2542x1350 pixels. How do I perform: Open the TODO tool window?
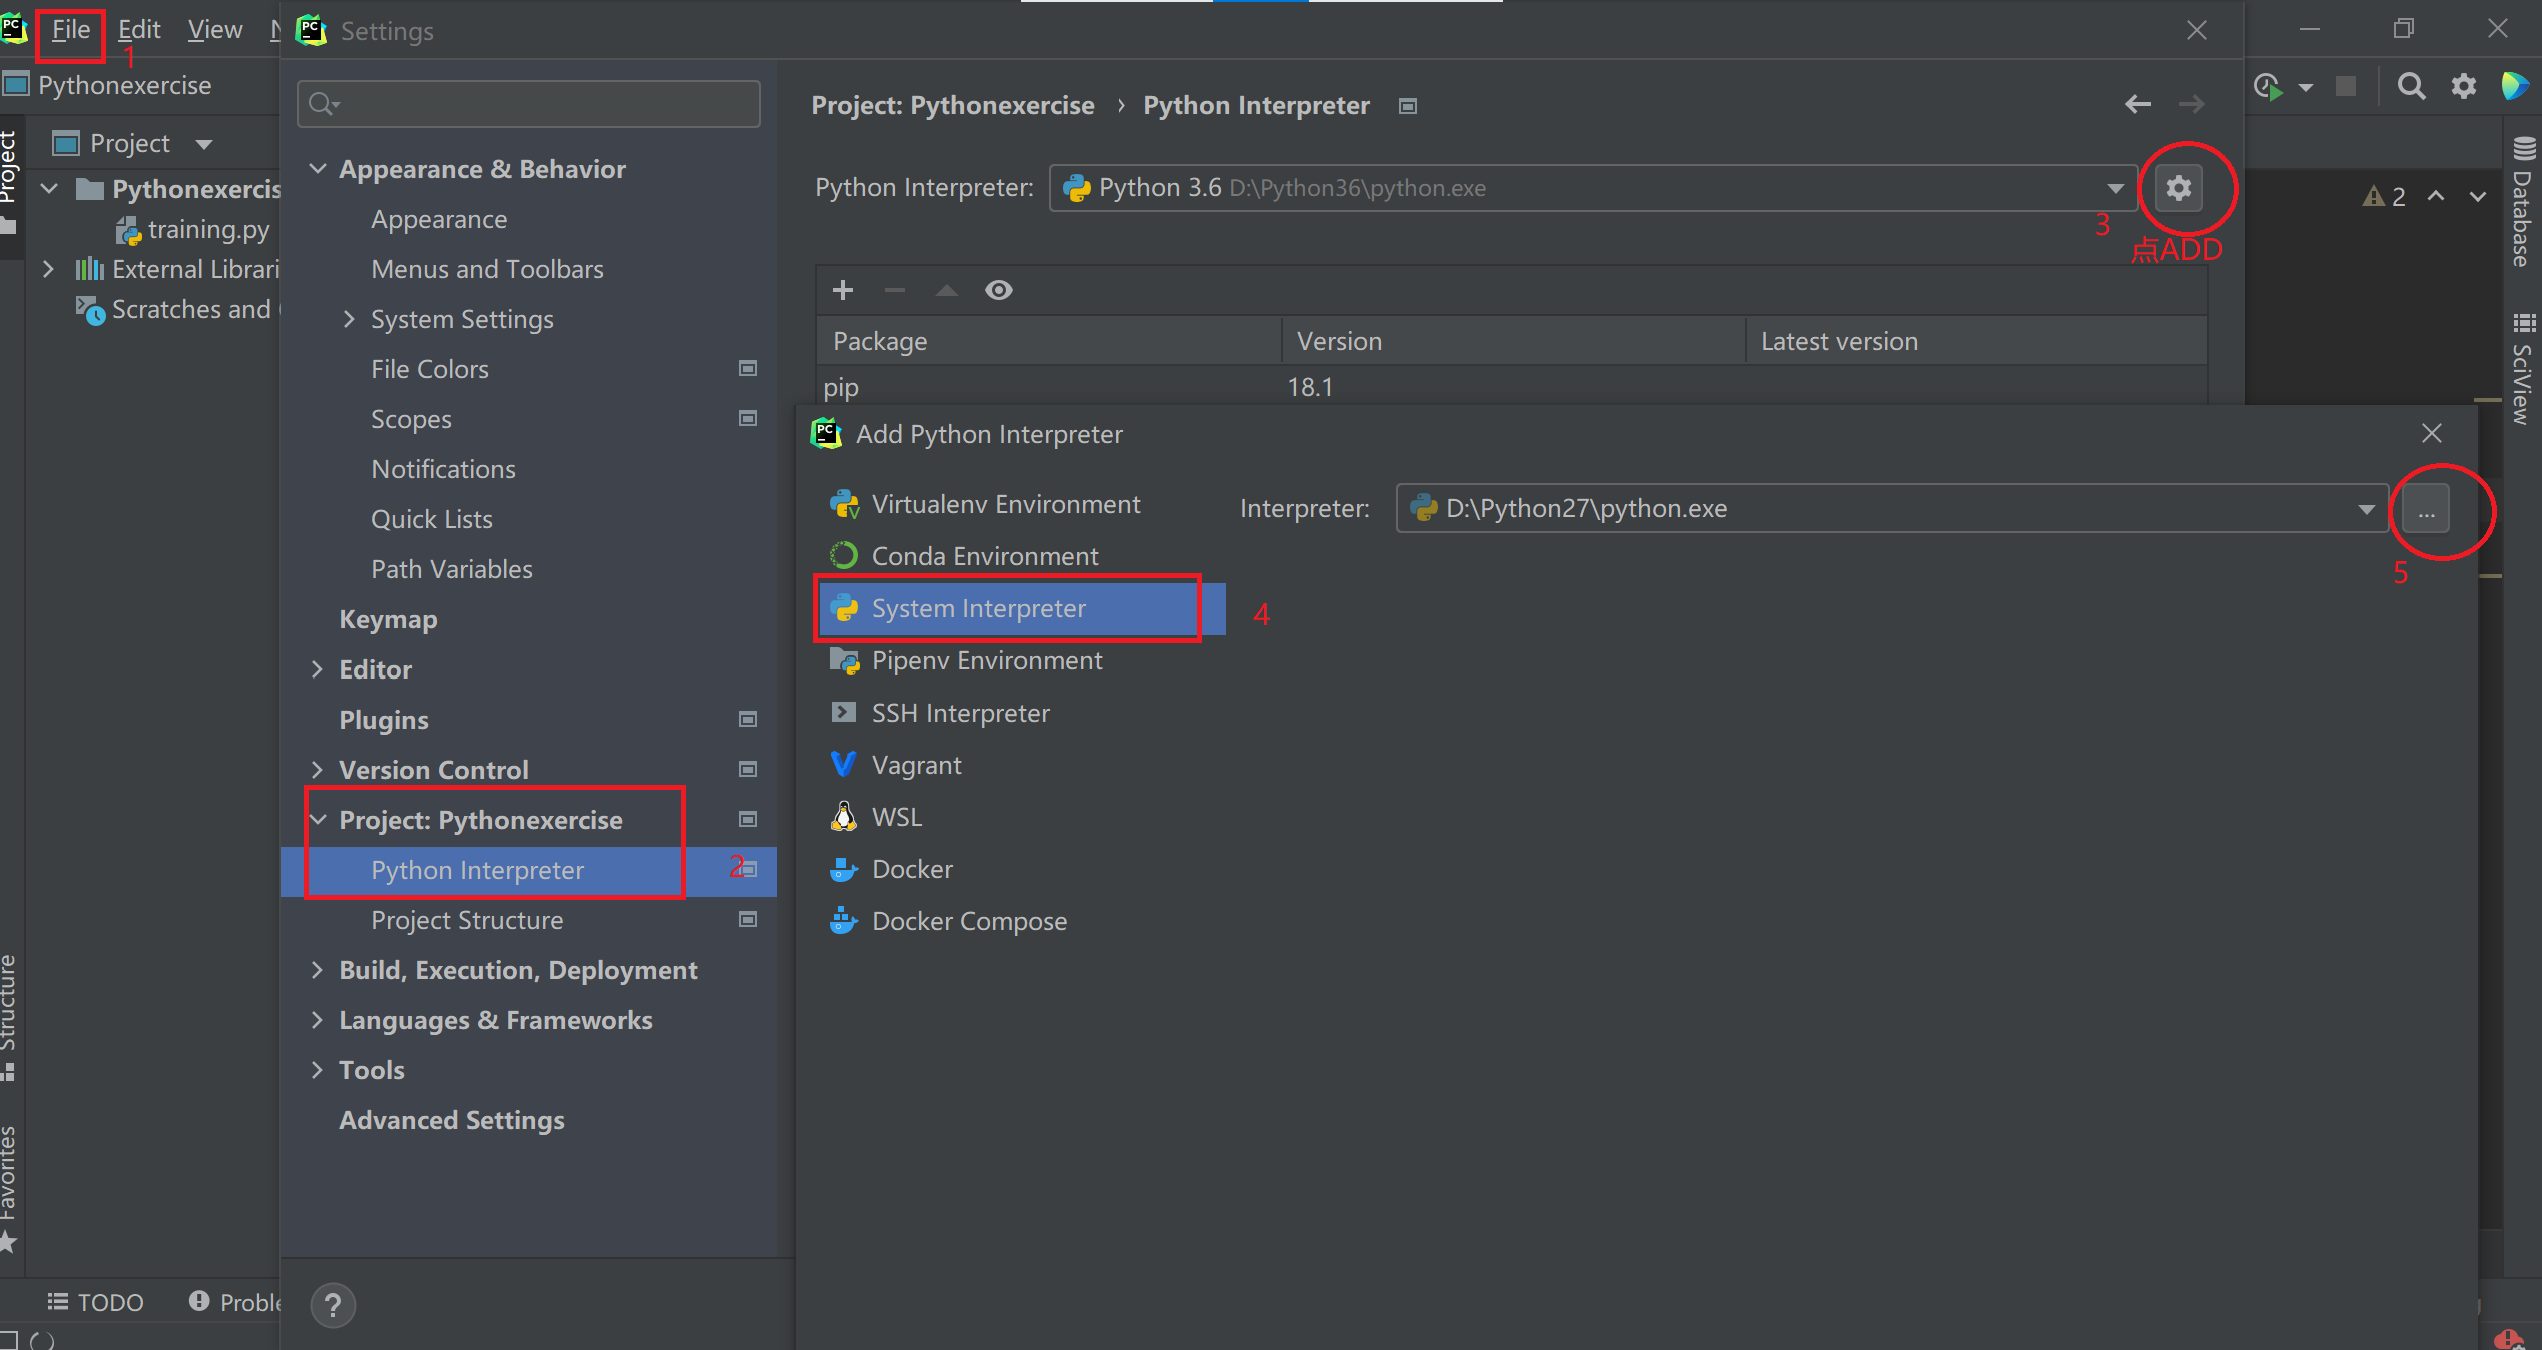(x=97, y=1302)
